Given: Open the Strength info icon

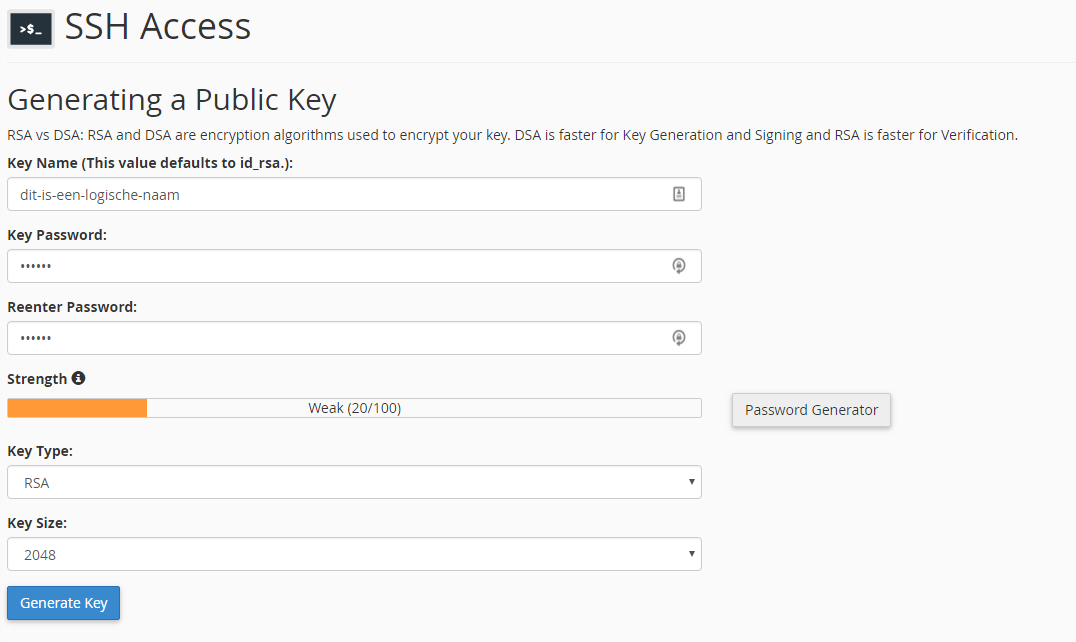Looking at the screenshot, I should (79, 378).
